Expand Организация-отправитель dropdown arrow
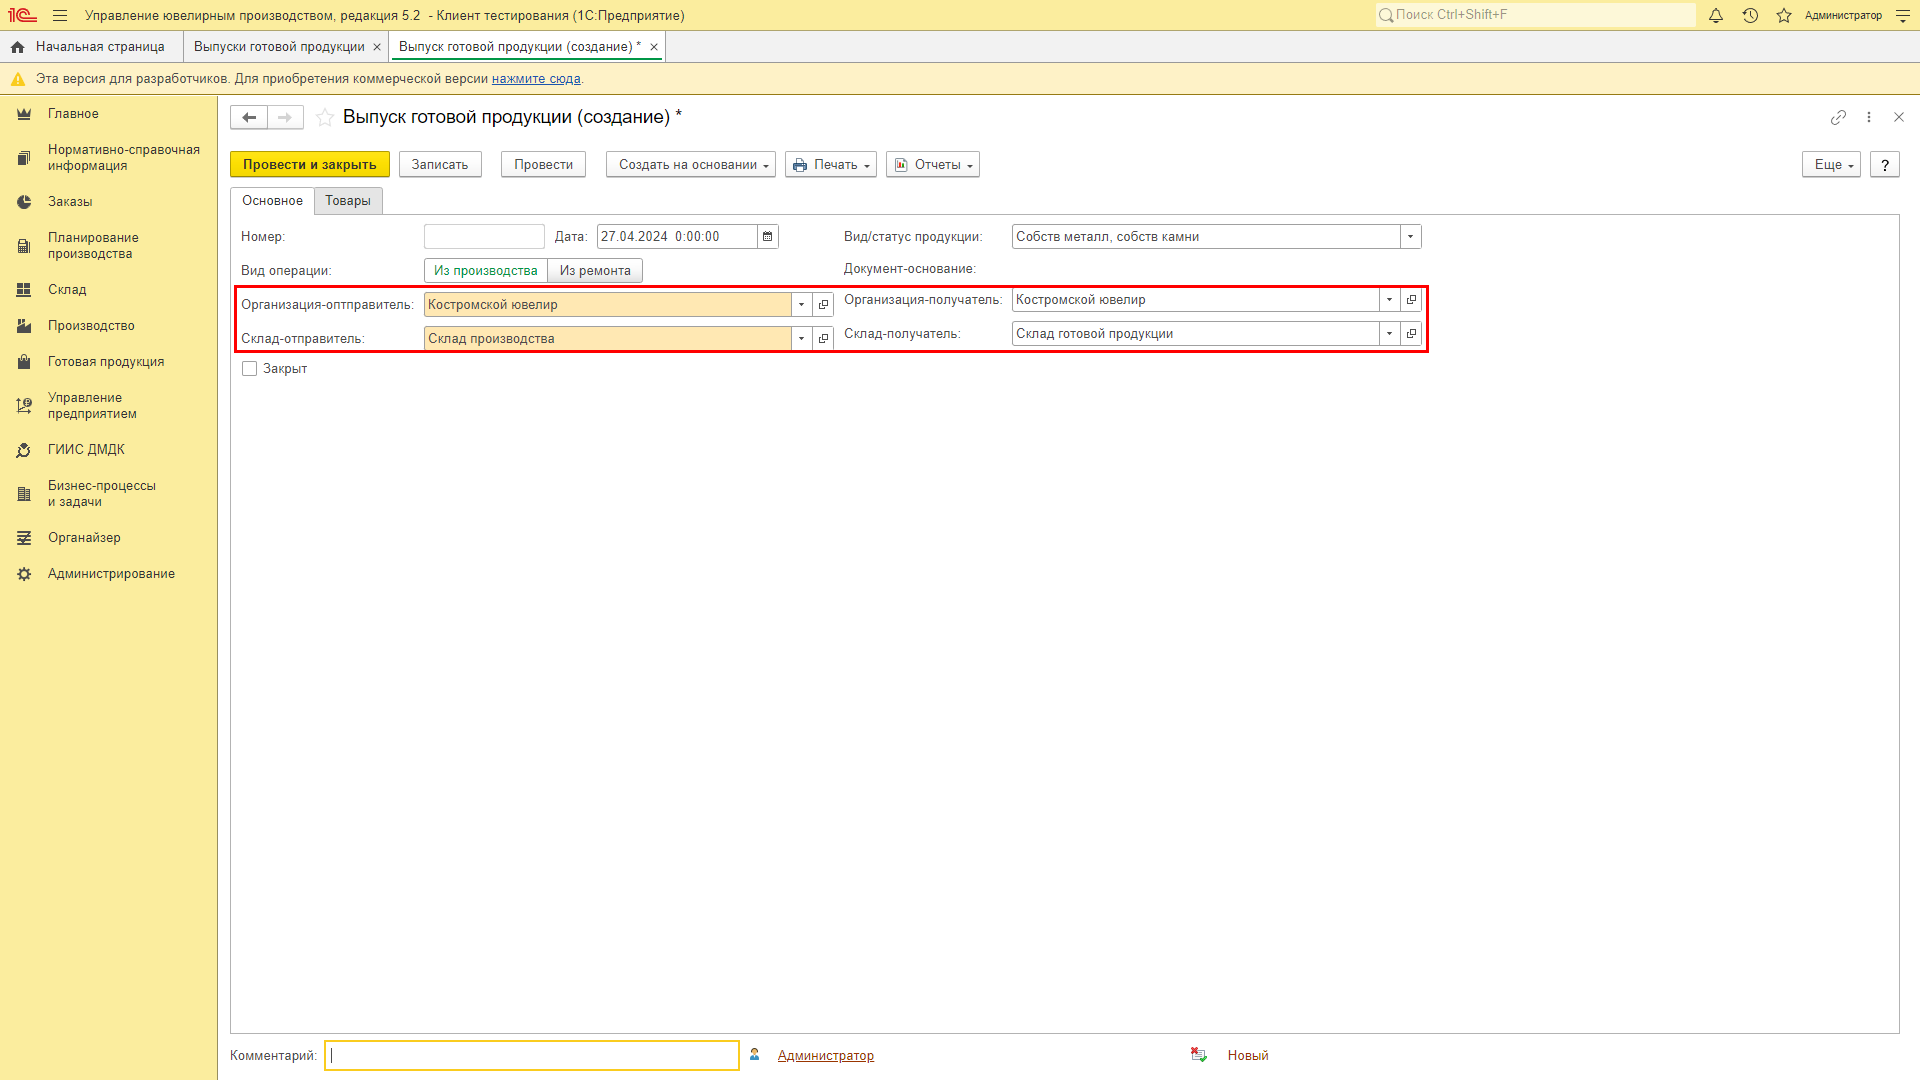Image resolution: width=1920 pixels, height=1080 pixels. point(801,305)
